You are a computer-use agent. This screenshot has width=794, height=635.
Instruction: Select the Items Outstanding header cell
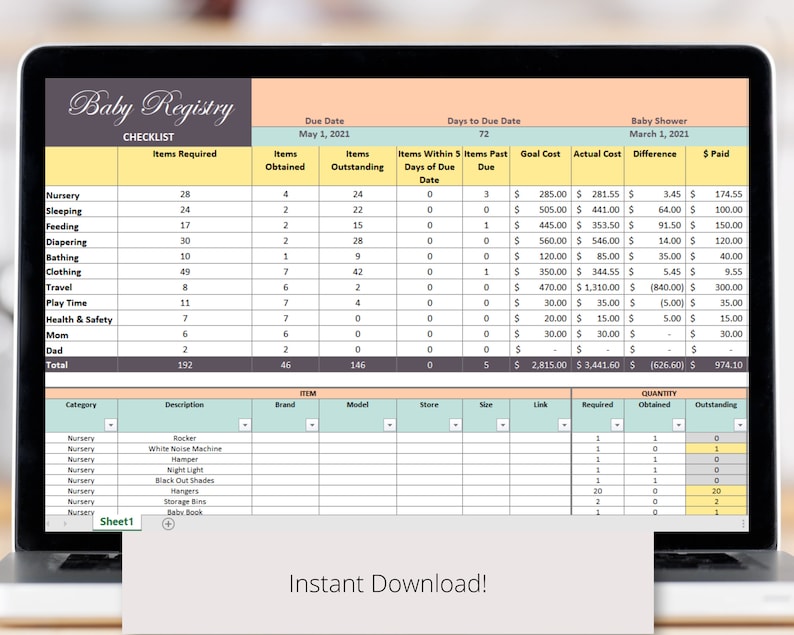click(358, 166)
